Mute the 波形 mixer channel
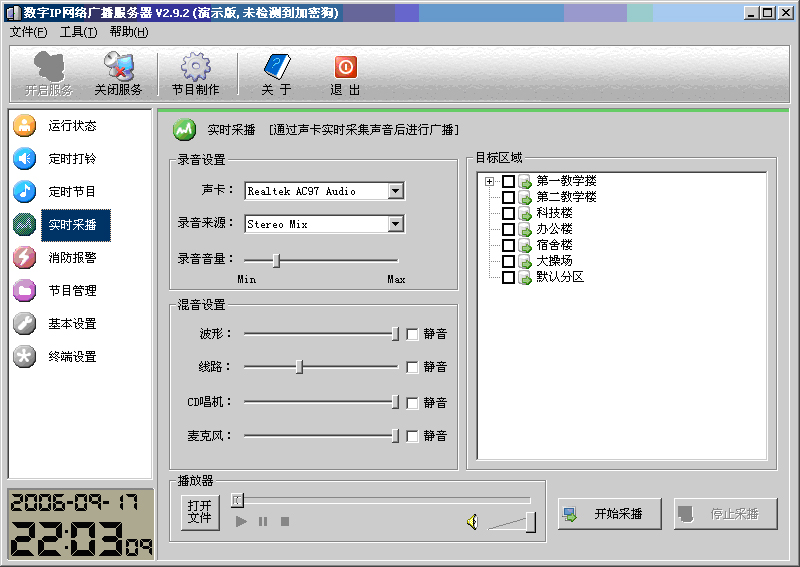This screenshot has width=800, height=567. click(412, 334)
